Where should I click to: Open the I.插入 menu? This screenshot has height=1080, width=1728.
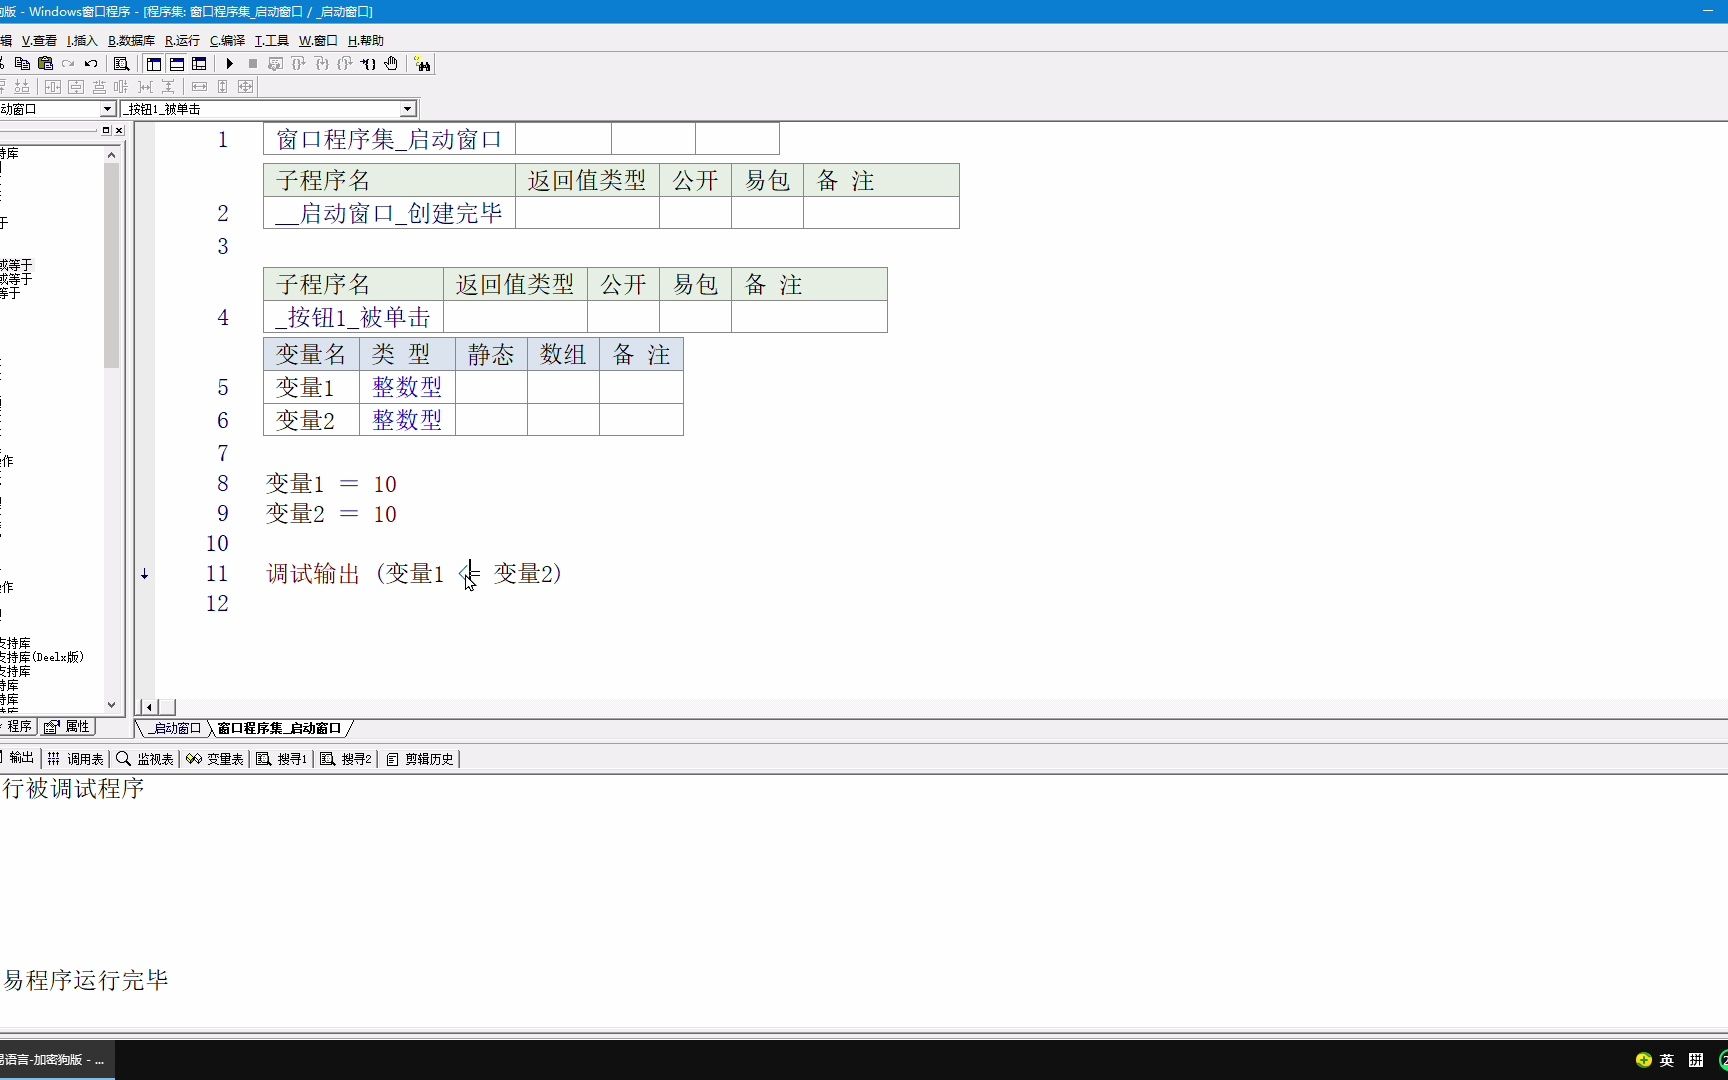(82, 40)
